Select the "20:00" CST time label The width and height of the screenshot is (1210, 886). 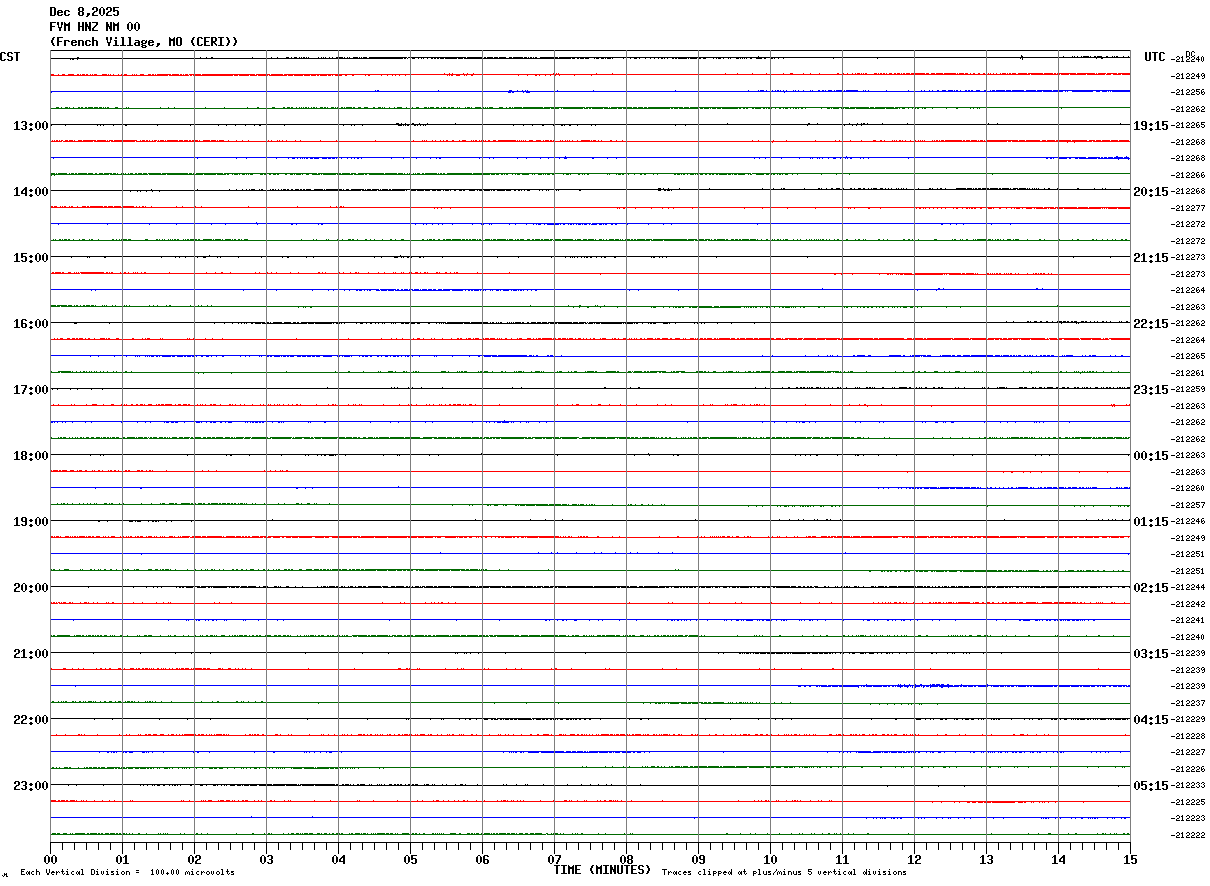click(30, 588)
